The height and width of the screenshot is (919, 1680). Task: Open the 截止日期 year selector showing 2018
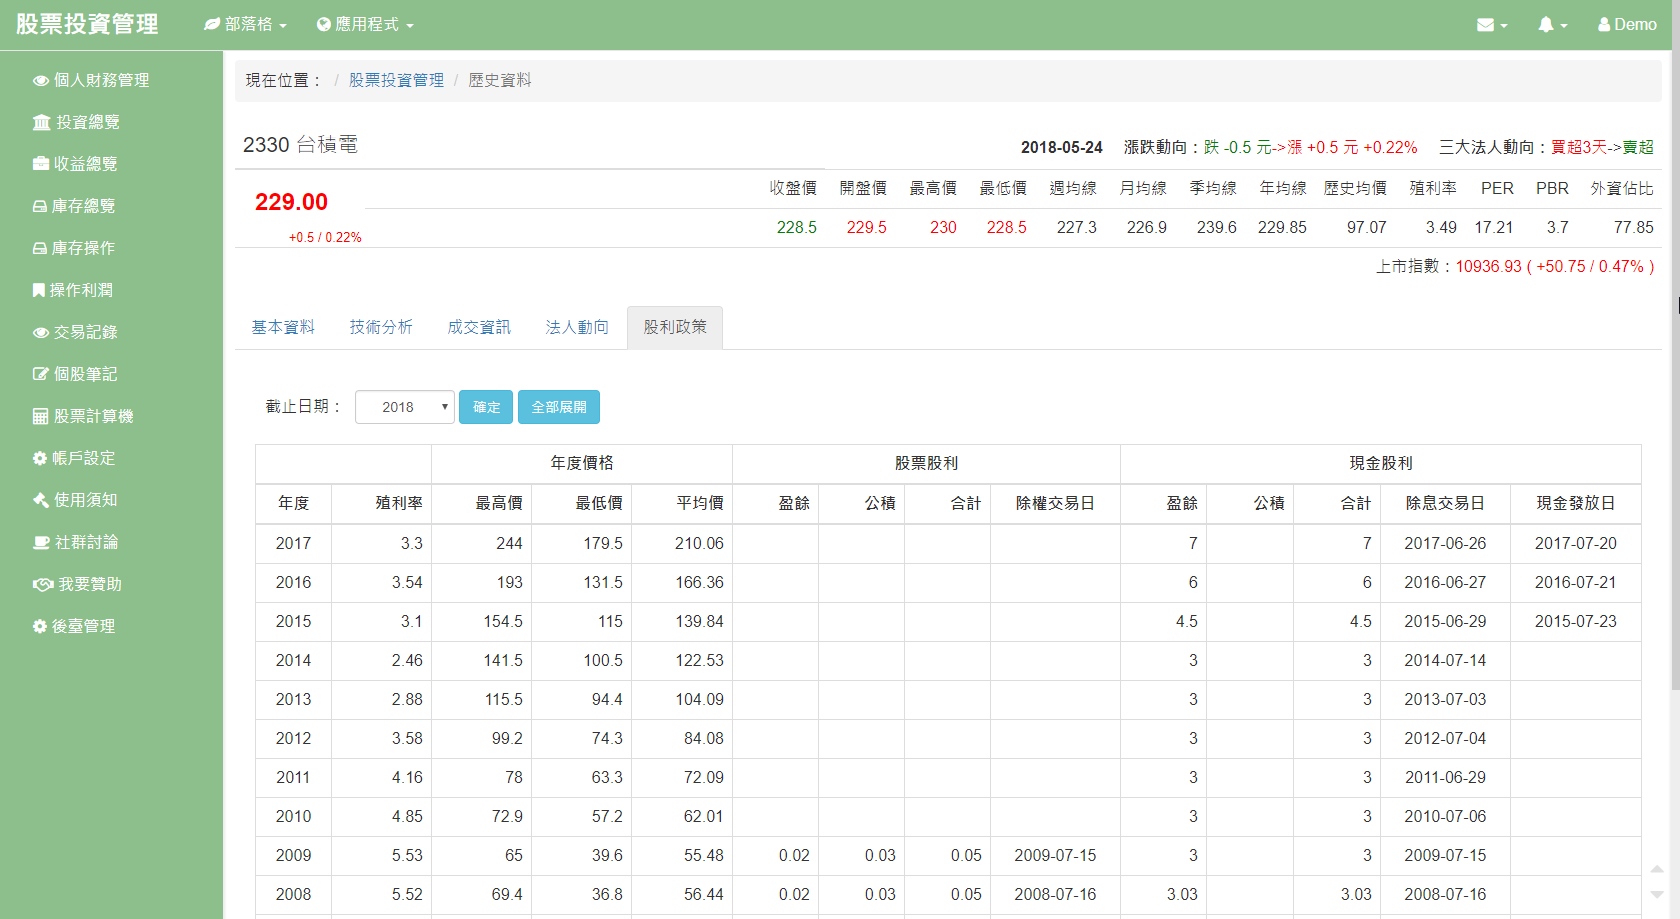[x=405, y=407]
